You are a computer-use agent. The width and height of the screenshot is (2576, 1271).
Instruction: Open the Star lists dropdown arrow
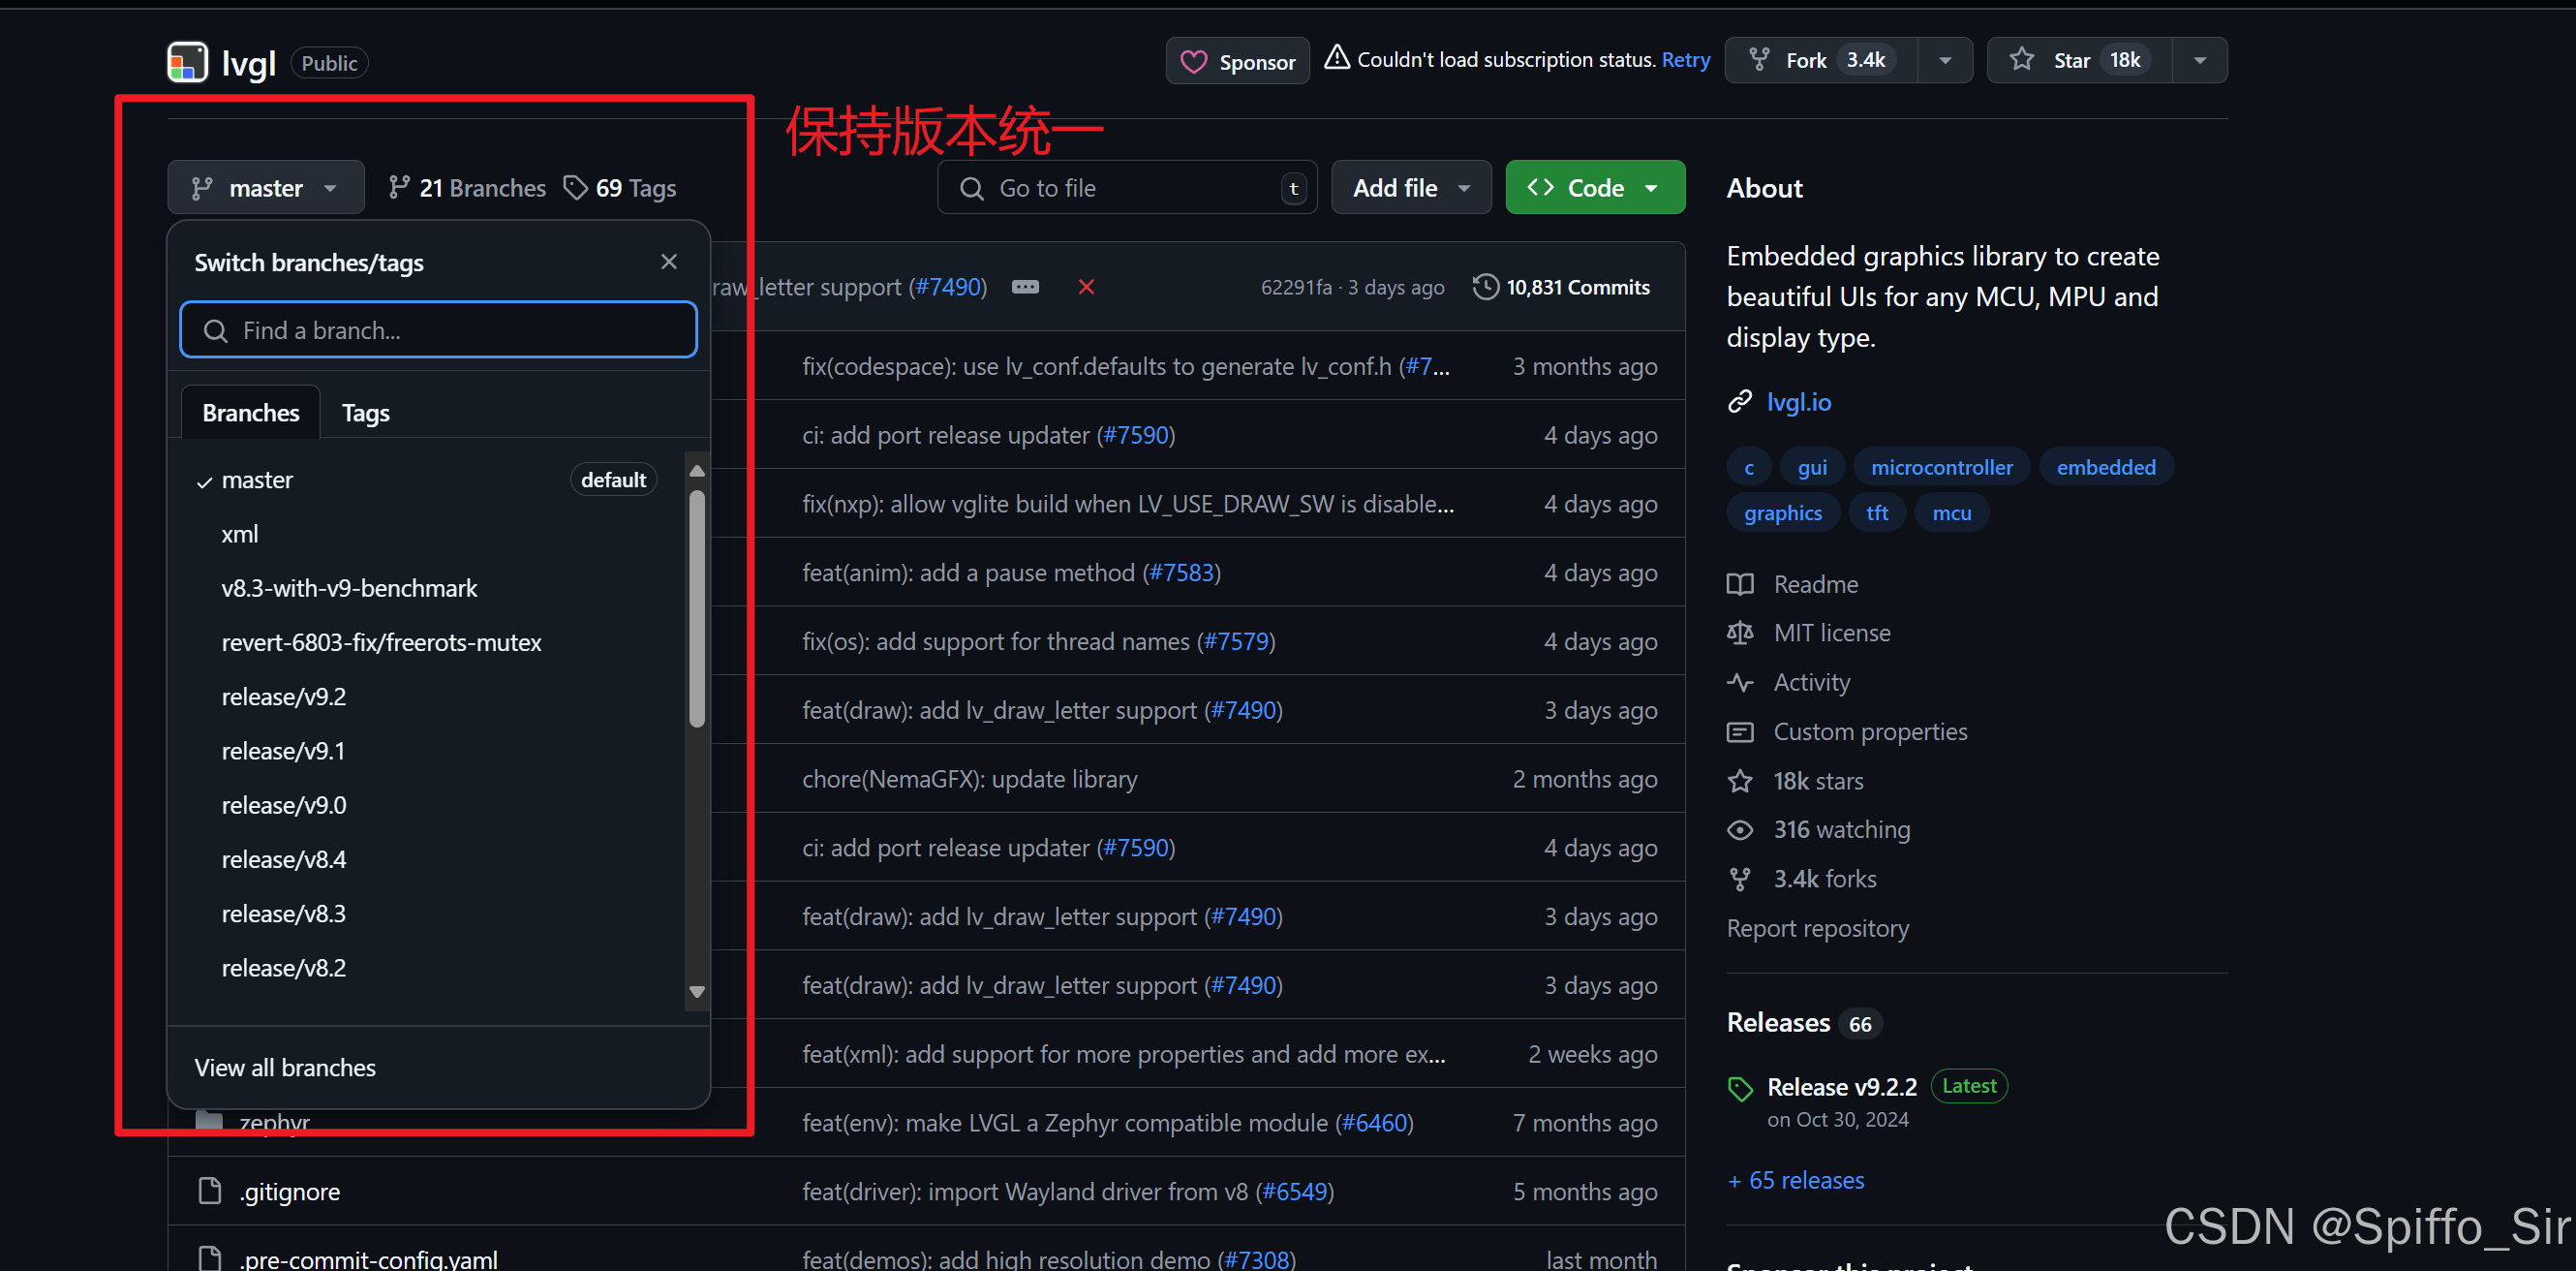click(2200, 61)
